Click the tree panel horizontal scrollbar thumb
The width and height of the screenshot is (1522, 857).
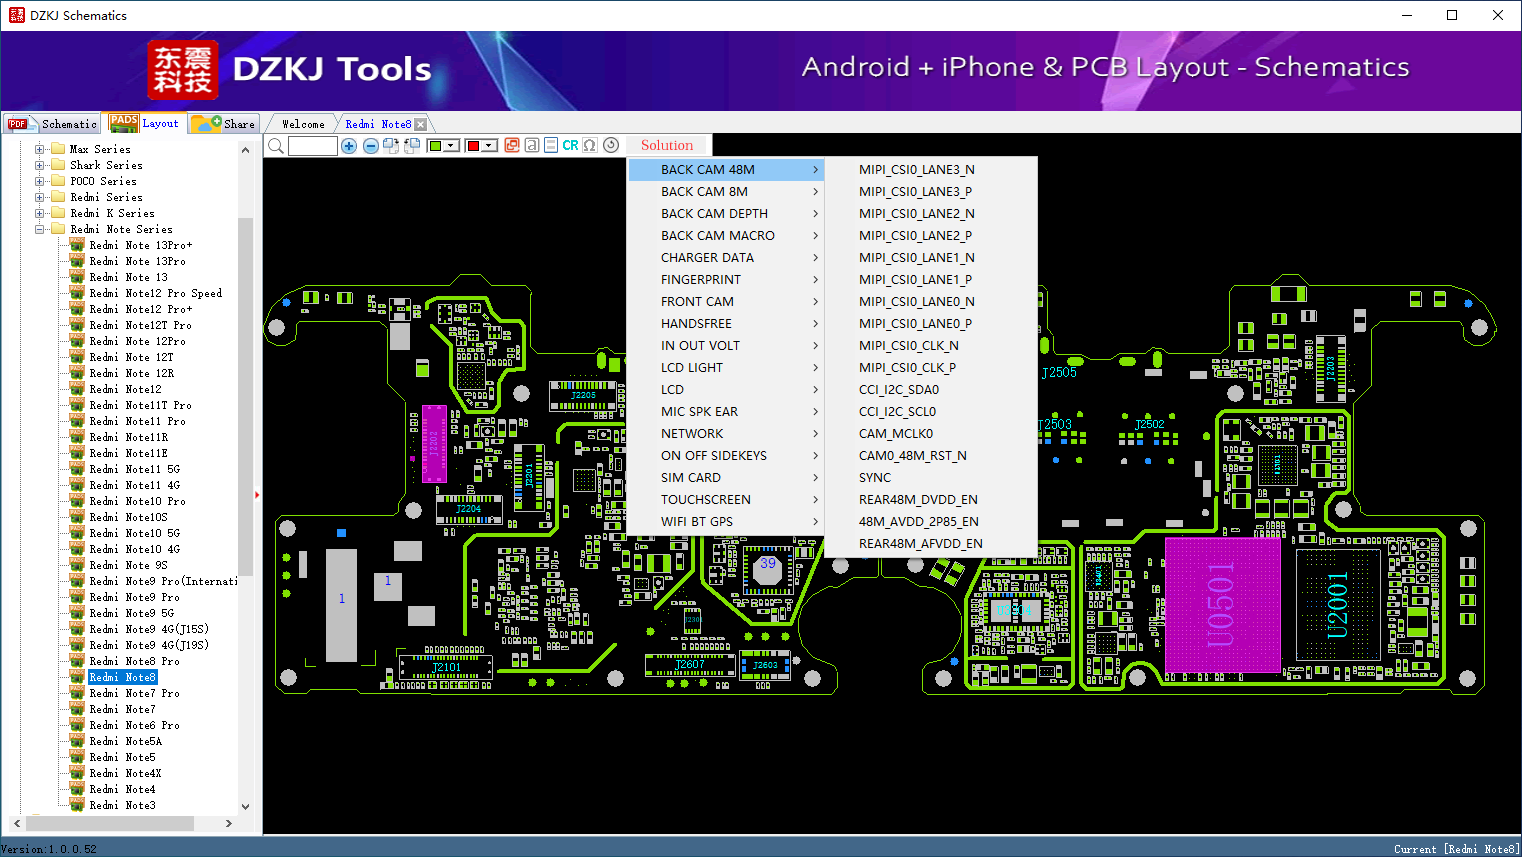(x=109, y=823)
